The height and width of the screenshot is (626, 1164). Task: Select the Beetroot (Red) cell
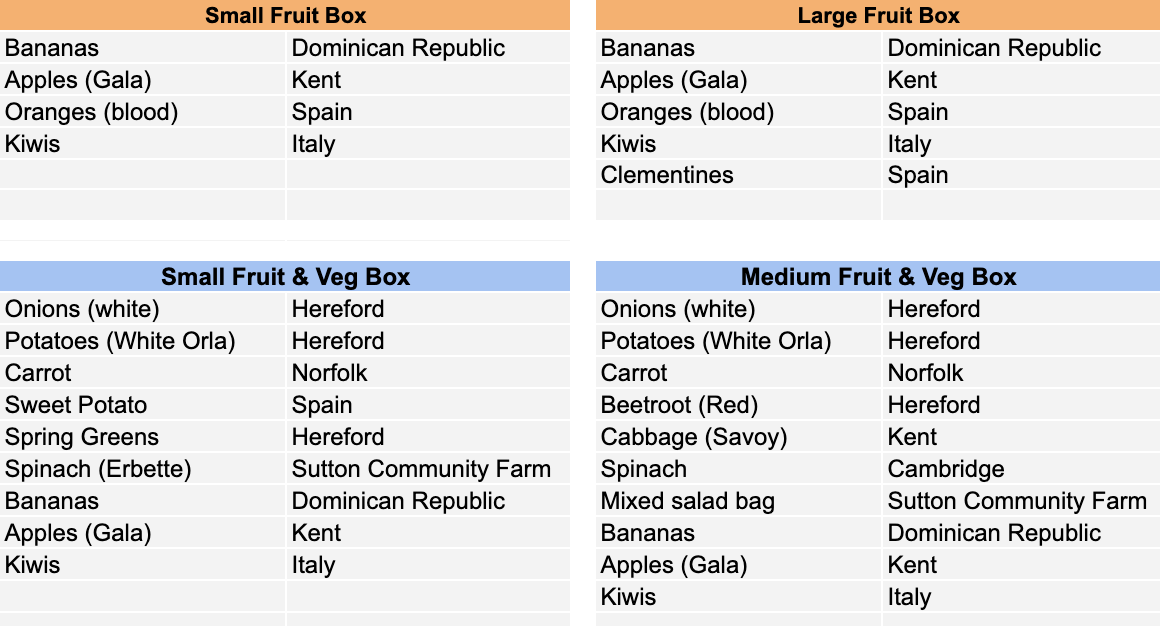pyautogui.click(x=738, y=405)
